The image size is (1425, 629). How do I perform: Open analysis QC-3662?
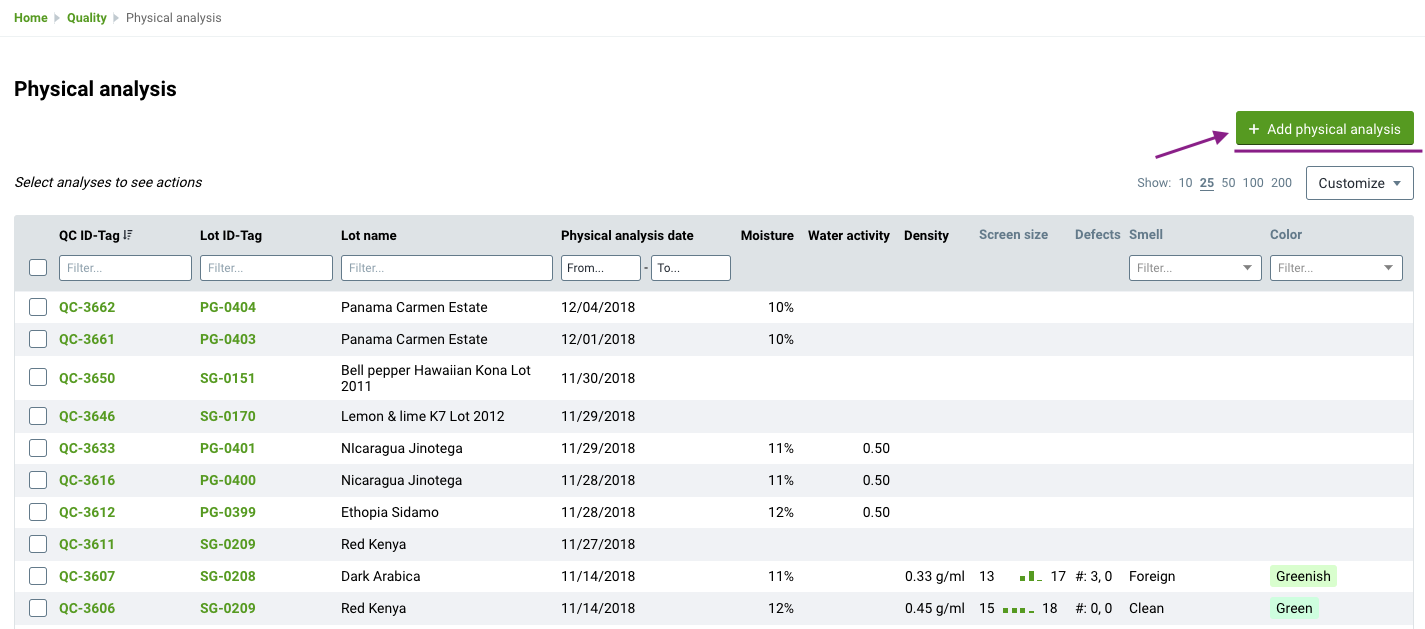87,307
